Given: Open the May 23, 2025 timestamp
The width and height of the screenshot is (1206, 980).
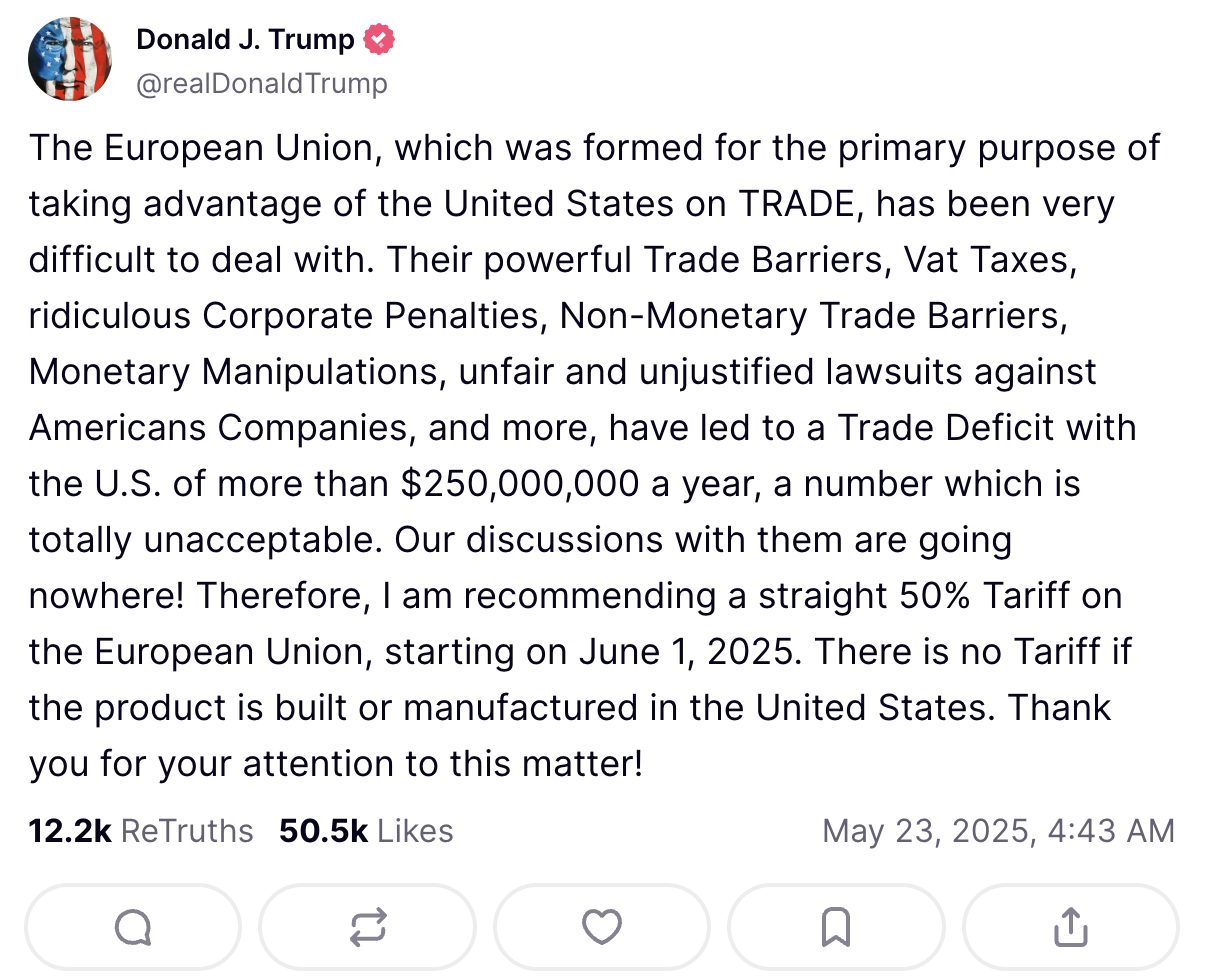Looking at the screenshot, I should point(998,831).
